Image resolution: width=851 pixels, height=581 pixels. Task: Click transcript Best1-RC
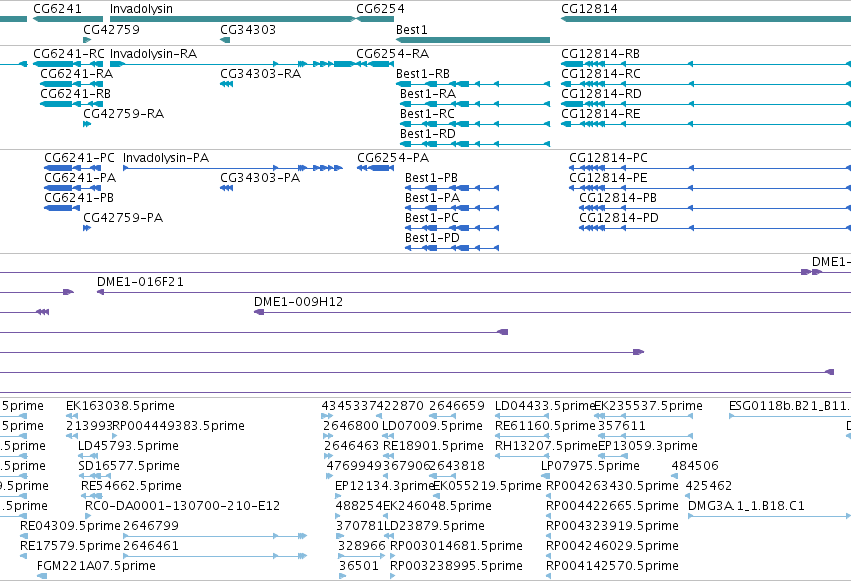475,124
